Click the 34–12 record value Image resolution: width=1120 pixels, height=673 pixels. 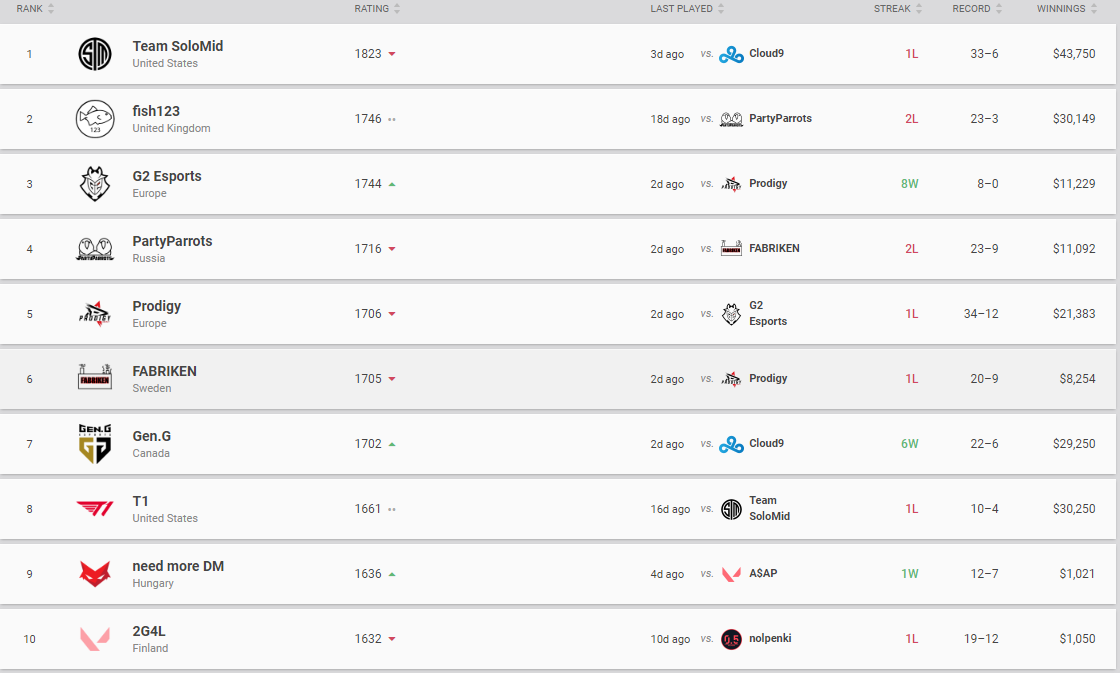(981, 314)
